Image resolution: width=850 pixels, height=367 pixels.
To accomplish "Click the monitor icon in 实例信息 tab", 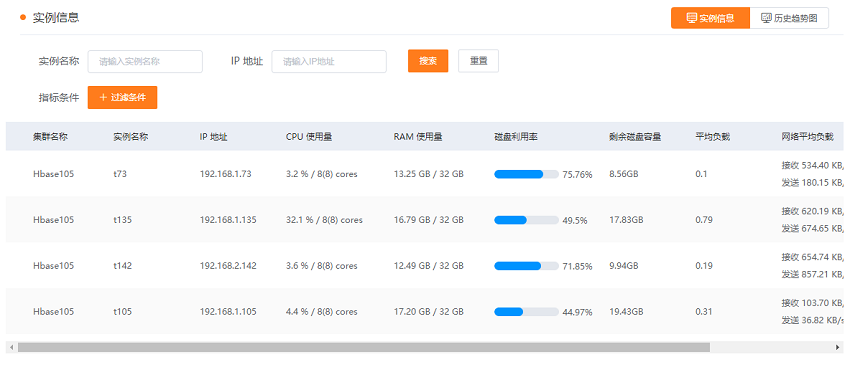I will tap(692, 18).
